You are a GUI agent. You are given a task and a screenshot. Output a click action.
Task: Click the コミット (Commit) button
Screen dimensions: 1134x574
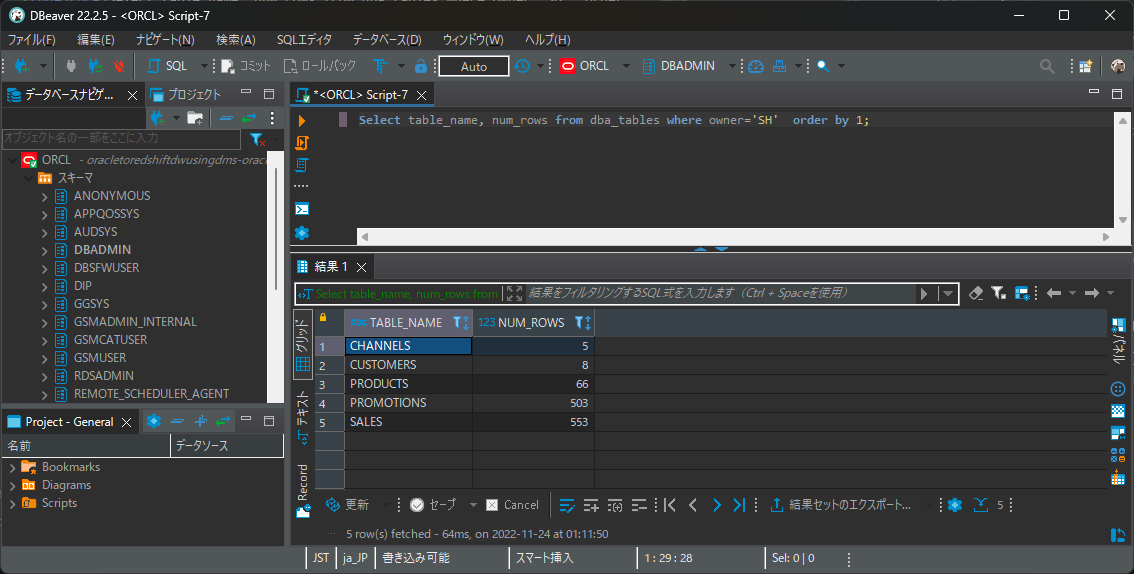[x=246, y=66]
